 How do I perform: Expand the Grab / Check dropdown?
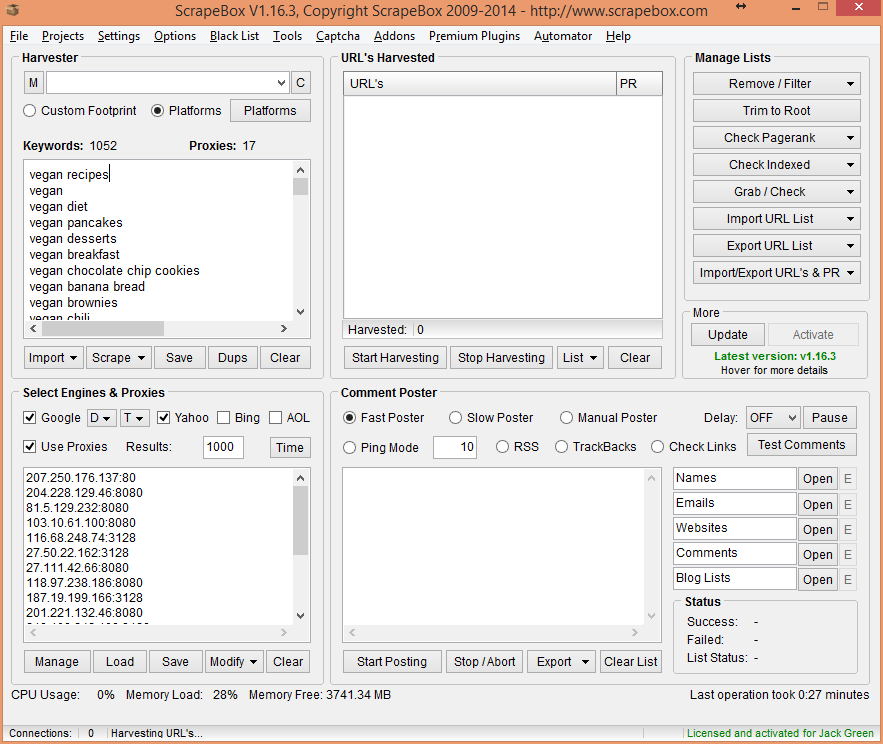(x=850, y=192)
